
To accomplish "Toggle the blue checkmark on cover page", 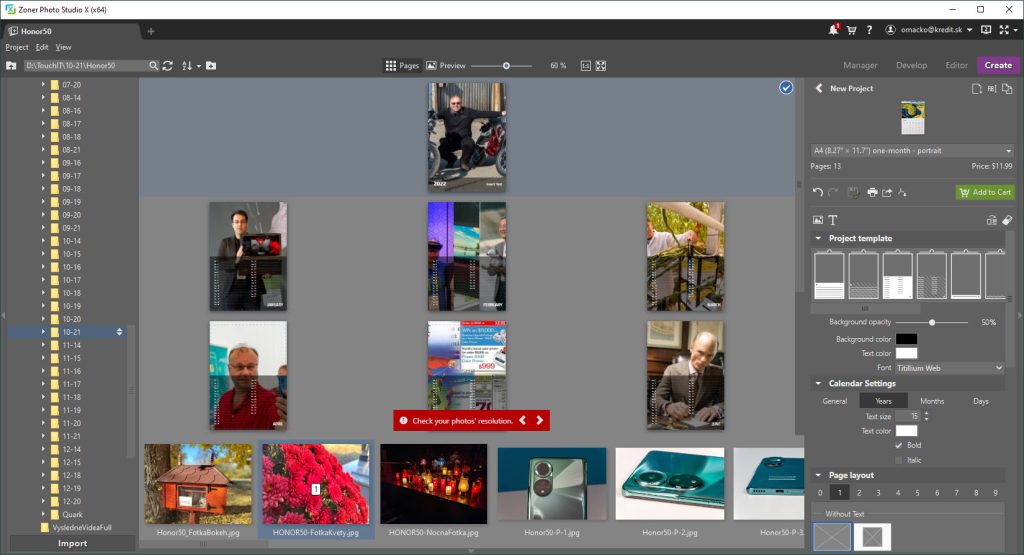I will coord(786,88).
